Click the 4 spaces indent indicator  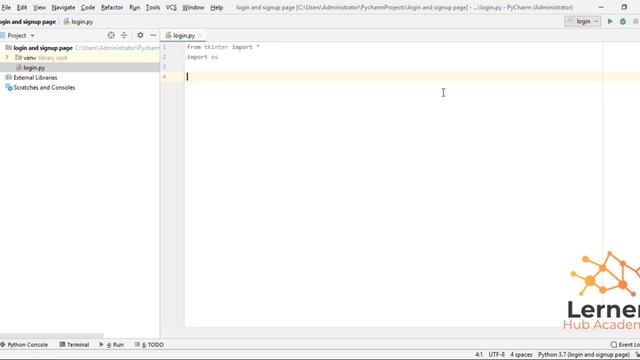pyautogui.click(x=521, y=354)
